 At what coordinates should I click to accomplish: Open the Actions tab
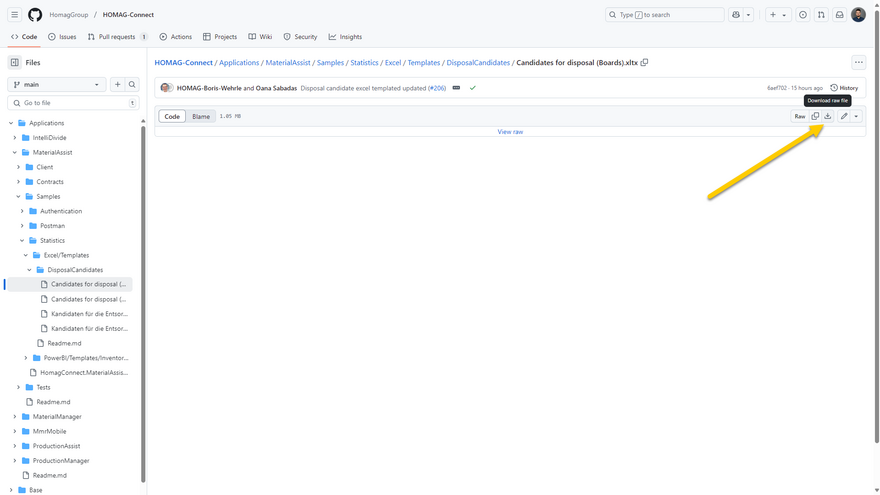coord(176,36)
